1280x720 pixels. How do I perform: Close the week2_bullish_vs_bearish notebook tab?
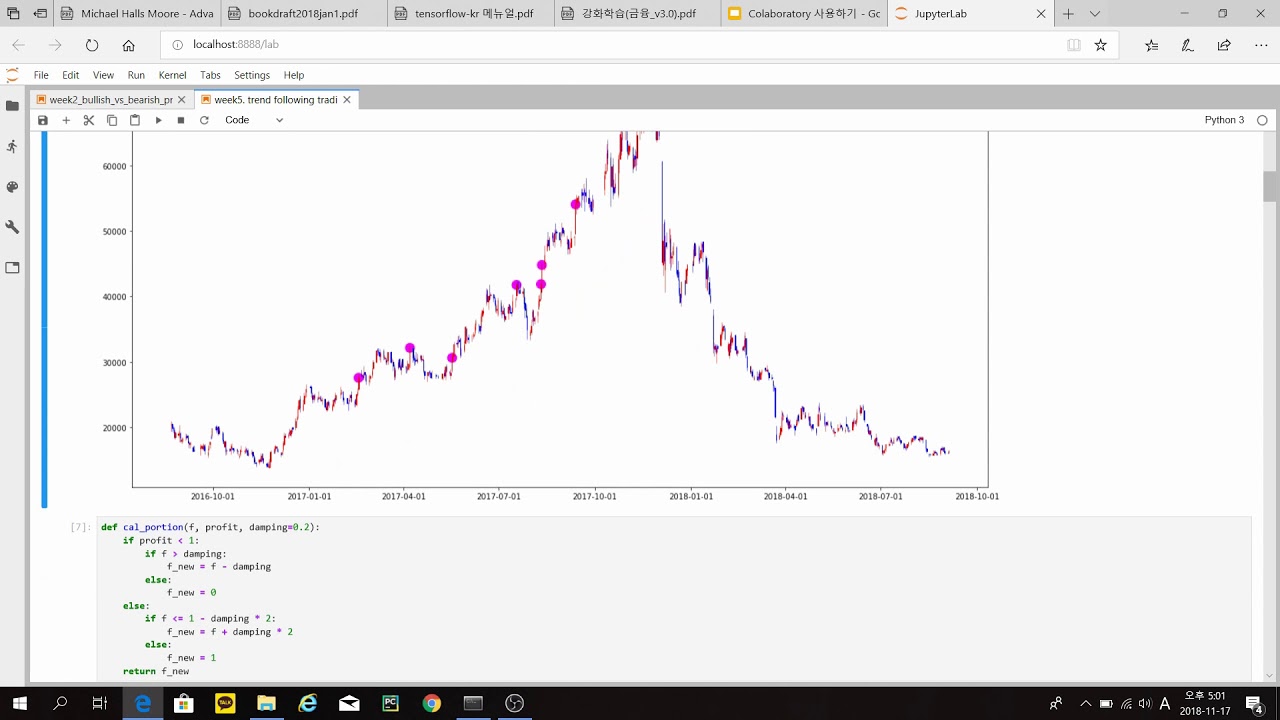point(182,100)
